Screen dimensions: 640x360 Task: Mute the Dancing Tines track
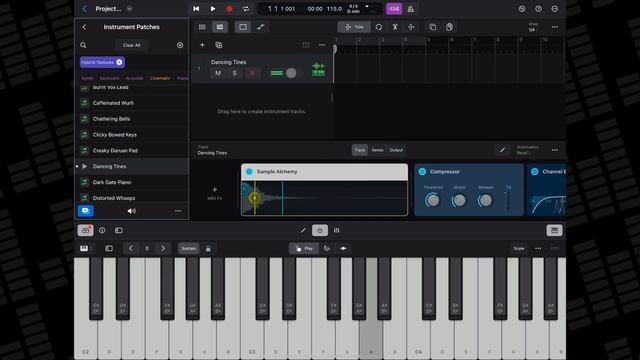click(218, 73)
